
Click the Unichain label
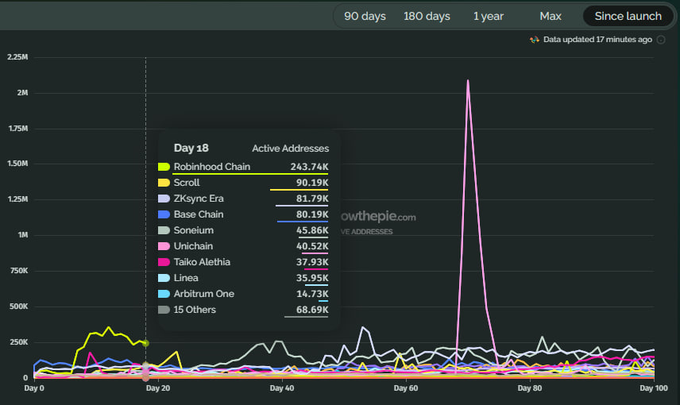tap(193, 246)
